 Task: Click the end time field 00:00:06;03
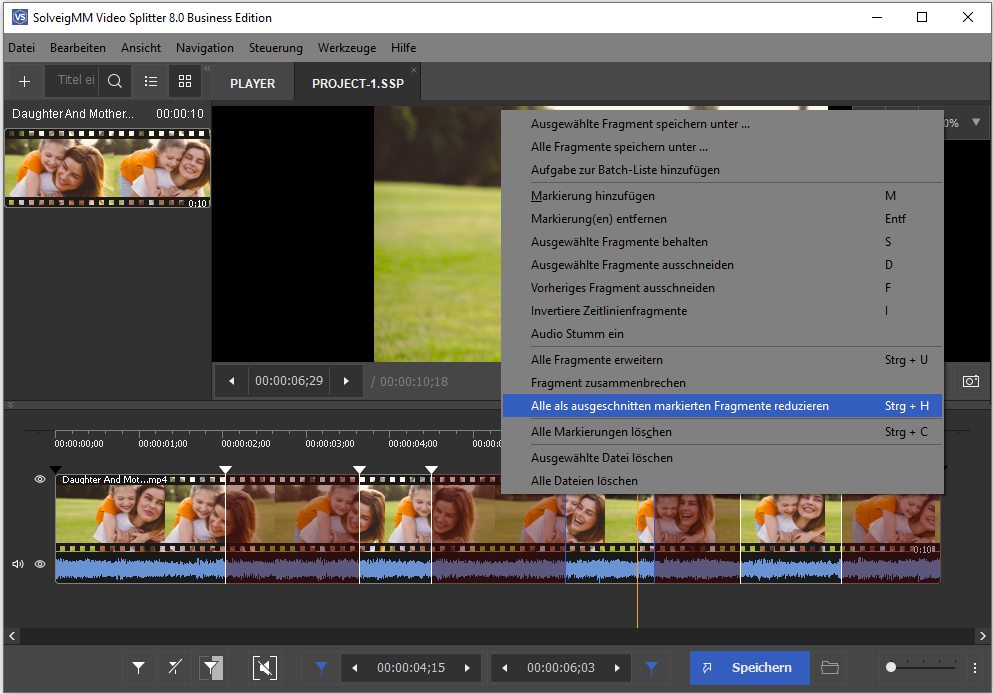[561, 668]
